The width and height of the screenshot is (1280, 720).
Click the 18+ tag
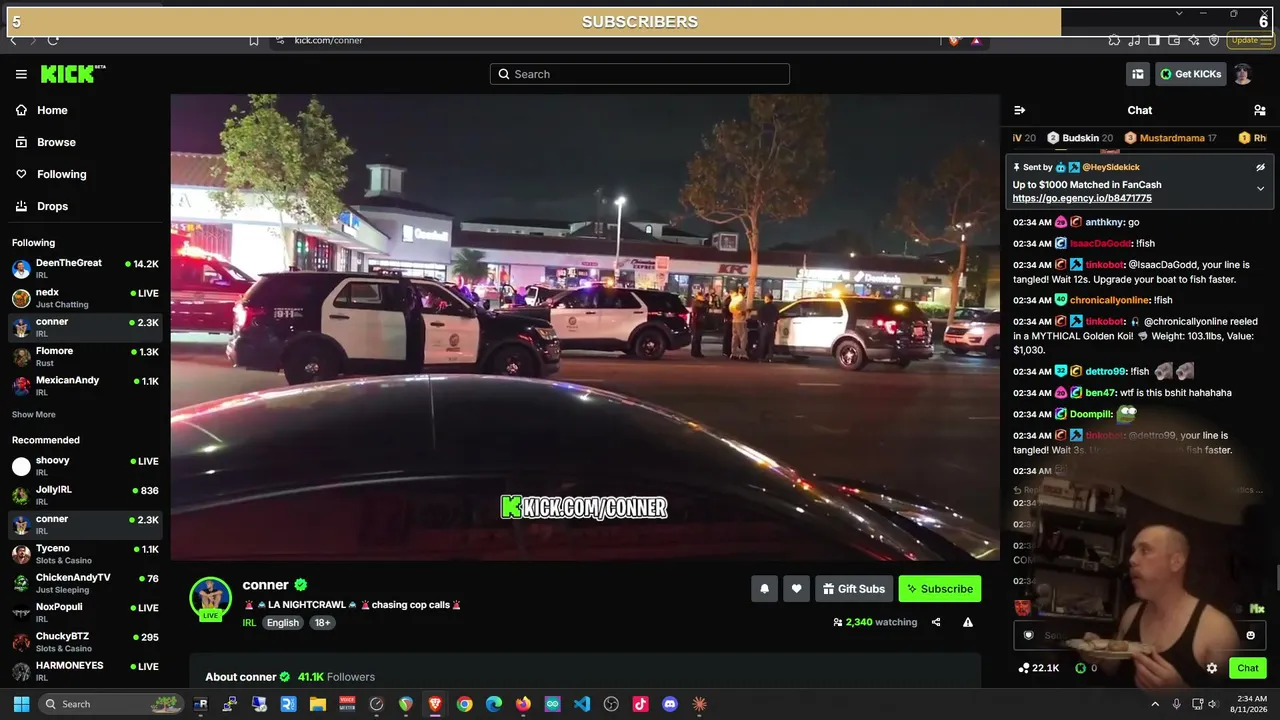323,623
